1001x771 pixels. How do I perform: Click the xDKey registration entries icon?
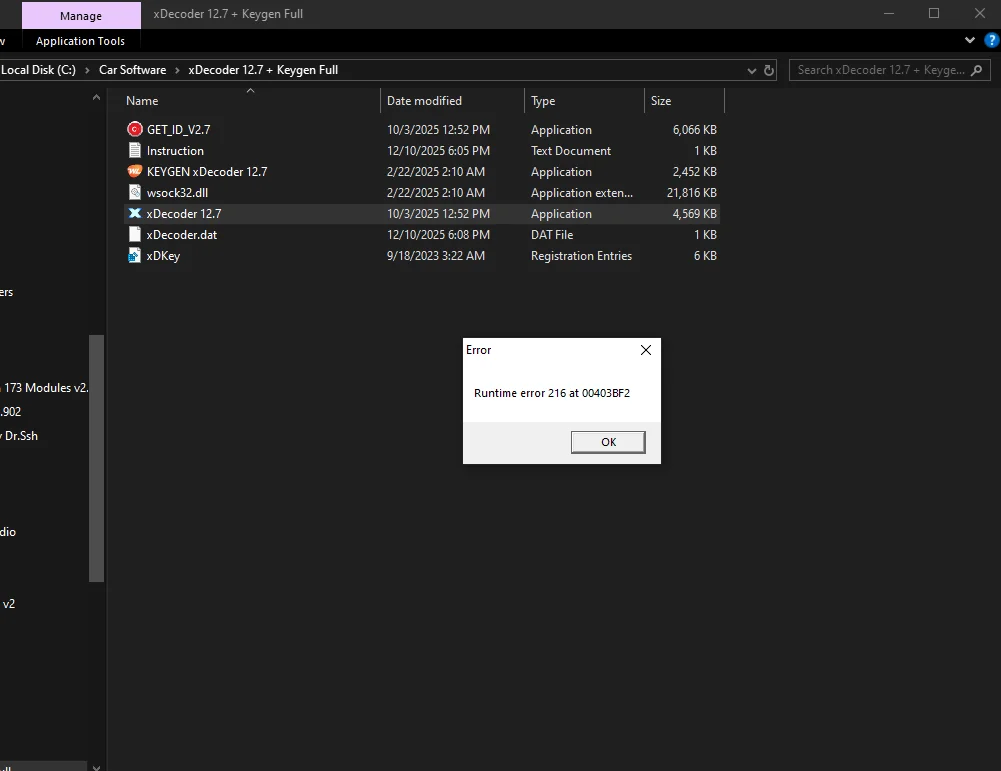(x=134, y=255)
